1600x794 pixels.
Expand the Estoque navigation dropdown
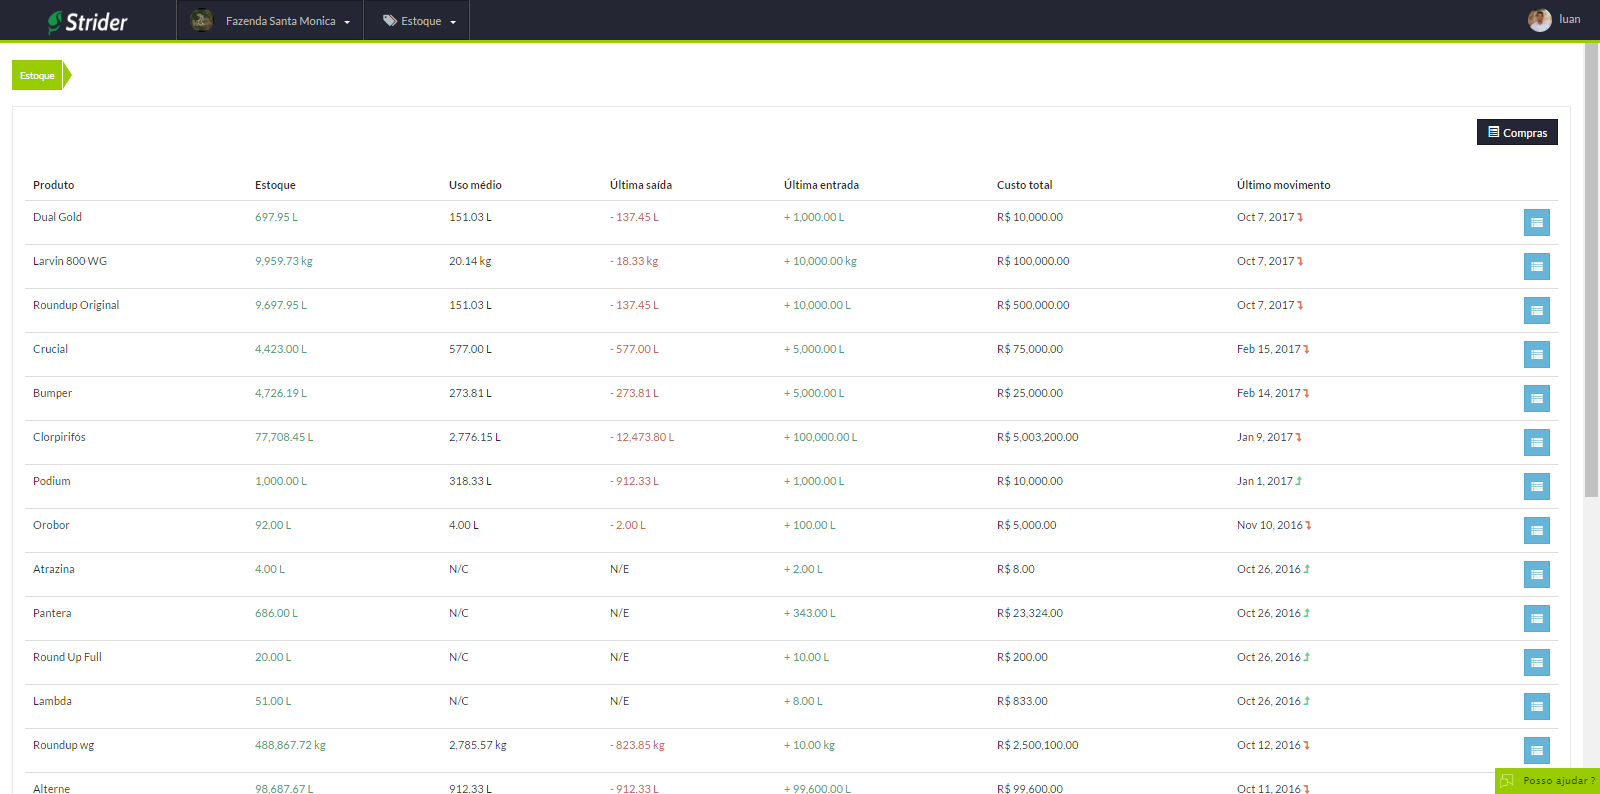[418, 21]
